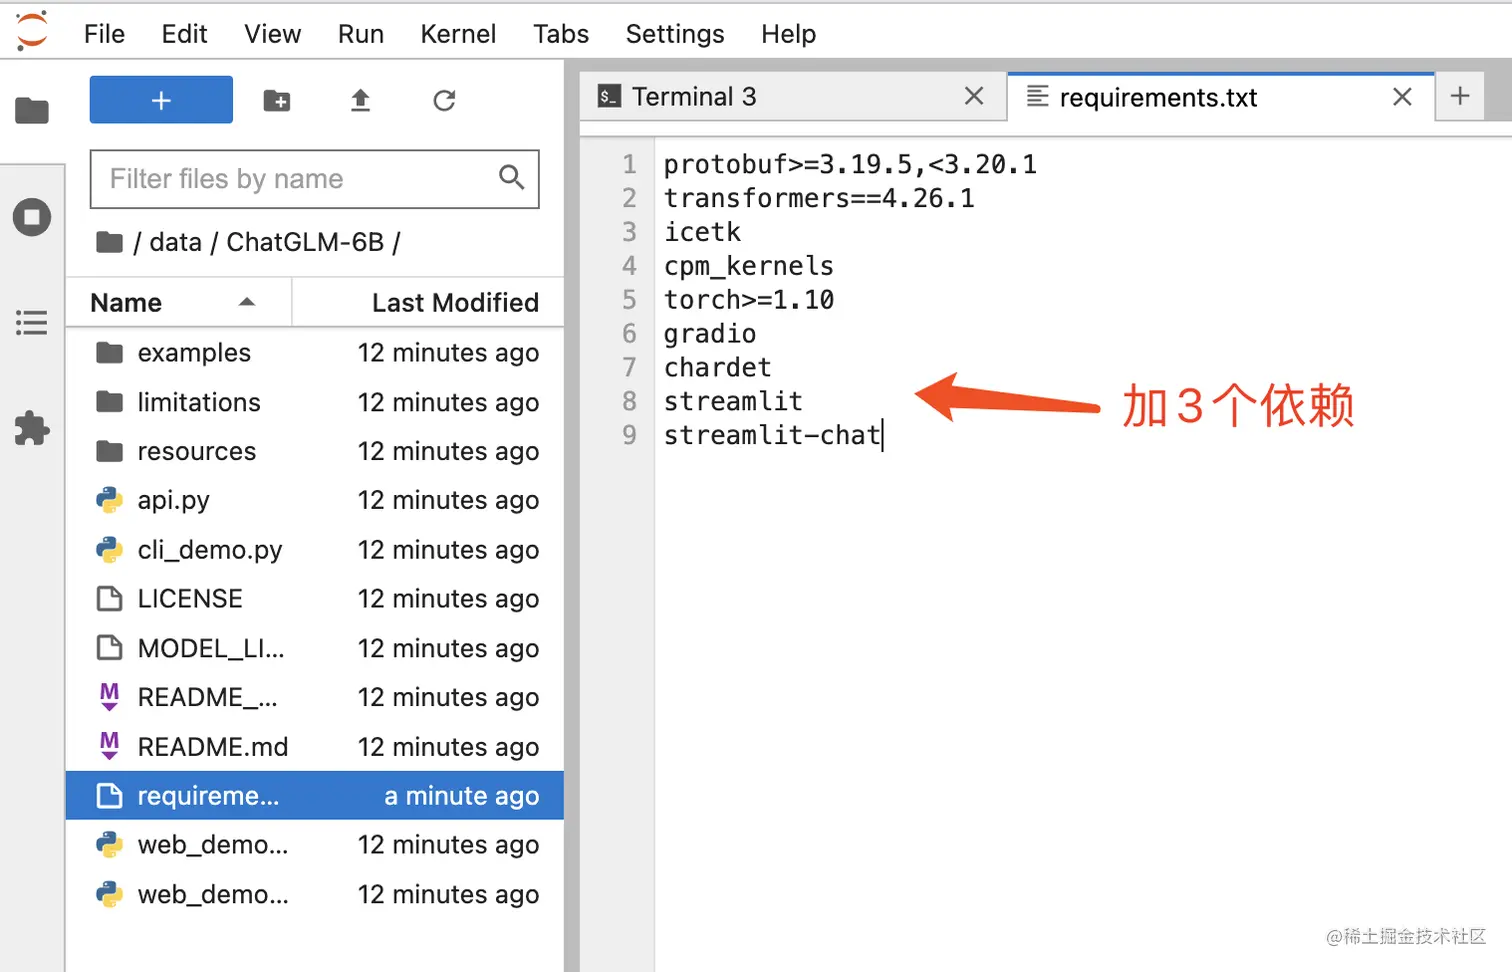
Task: Click the Jupyter logo icon
Action: click(32, 31)
